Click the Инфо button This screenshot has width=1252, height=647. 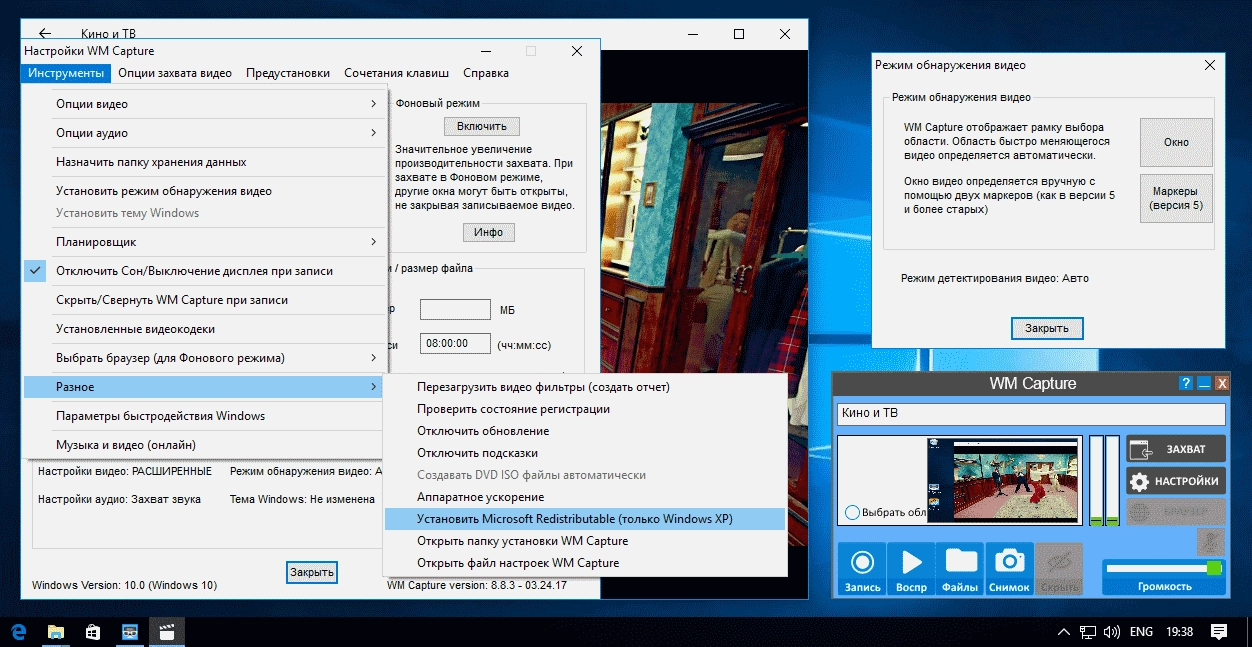click(x=489, y=232)
